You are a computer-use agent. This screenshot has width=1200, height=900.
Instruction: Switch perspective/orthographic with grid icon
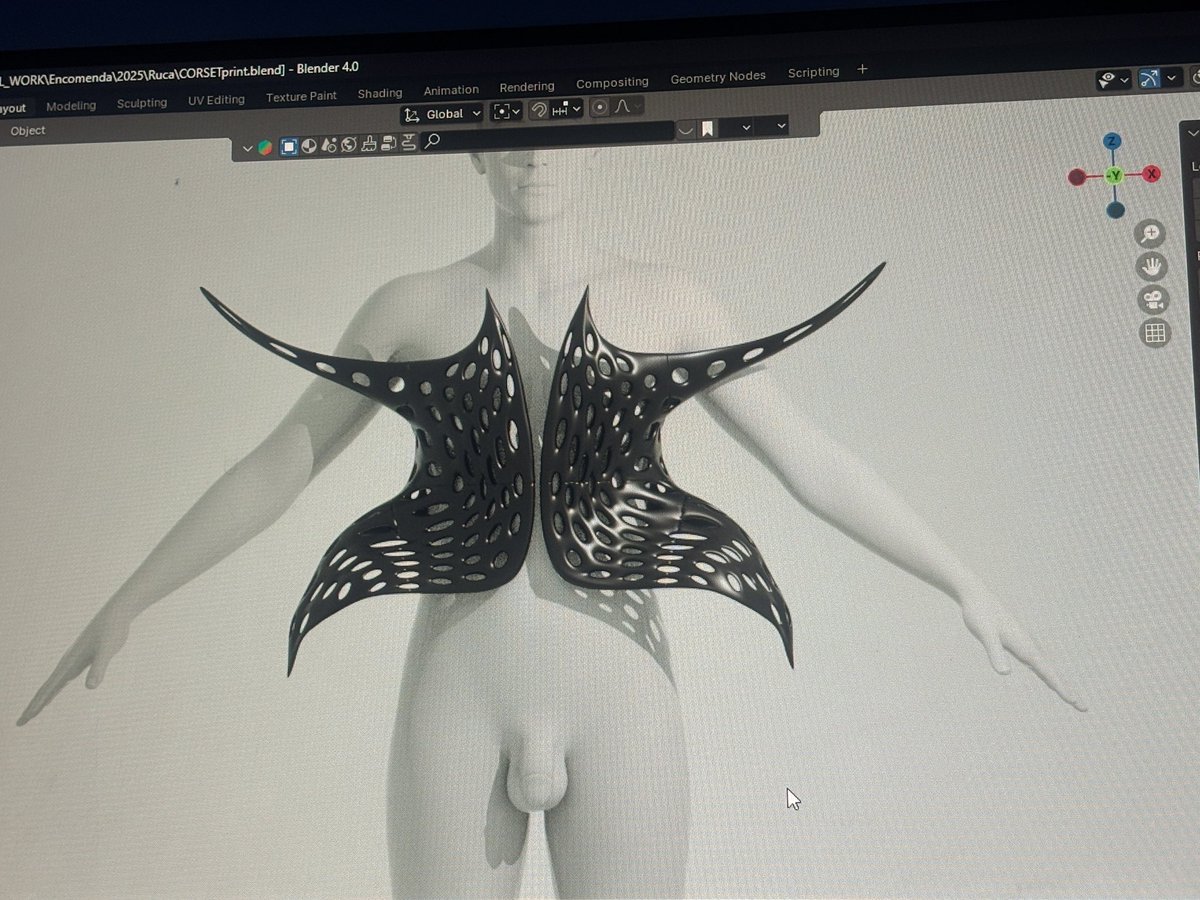click(1155, 333)
